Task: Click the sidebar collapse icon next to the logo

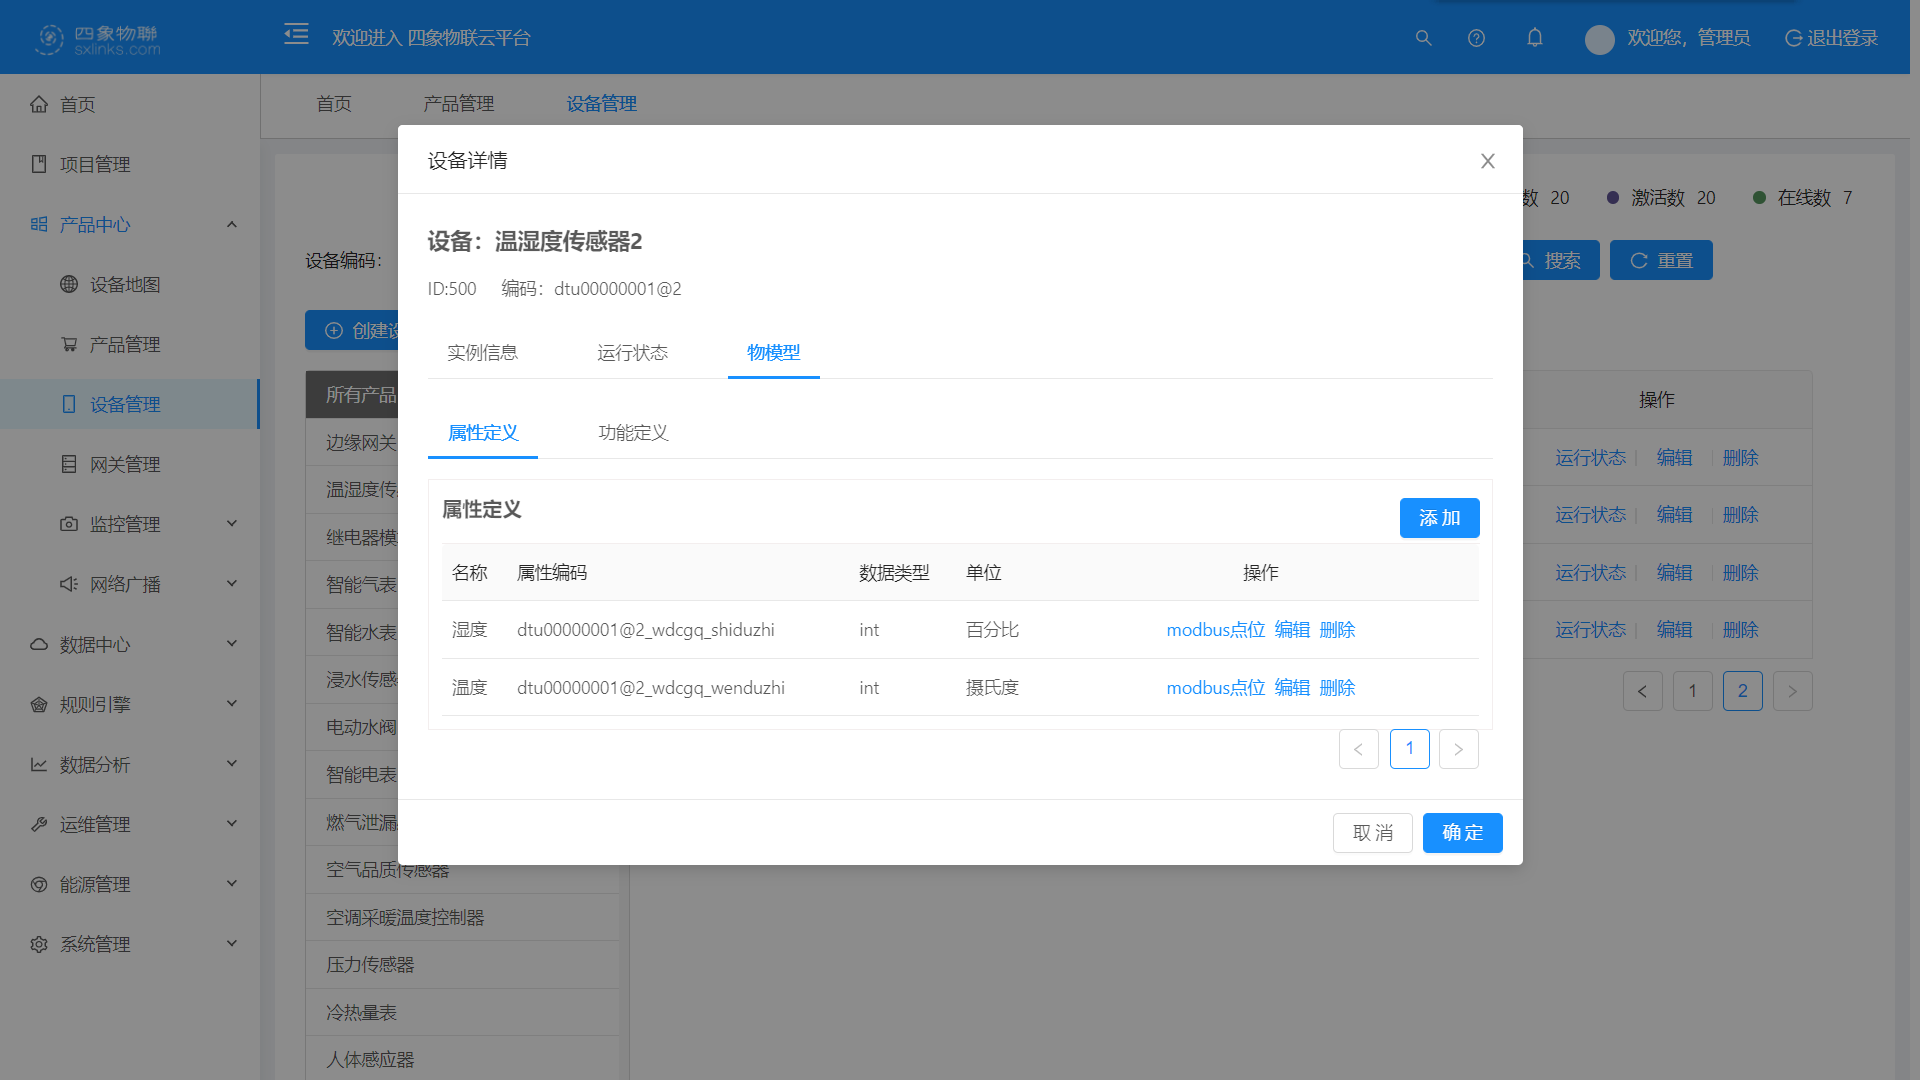Action: pos(296,33)
